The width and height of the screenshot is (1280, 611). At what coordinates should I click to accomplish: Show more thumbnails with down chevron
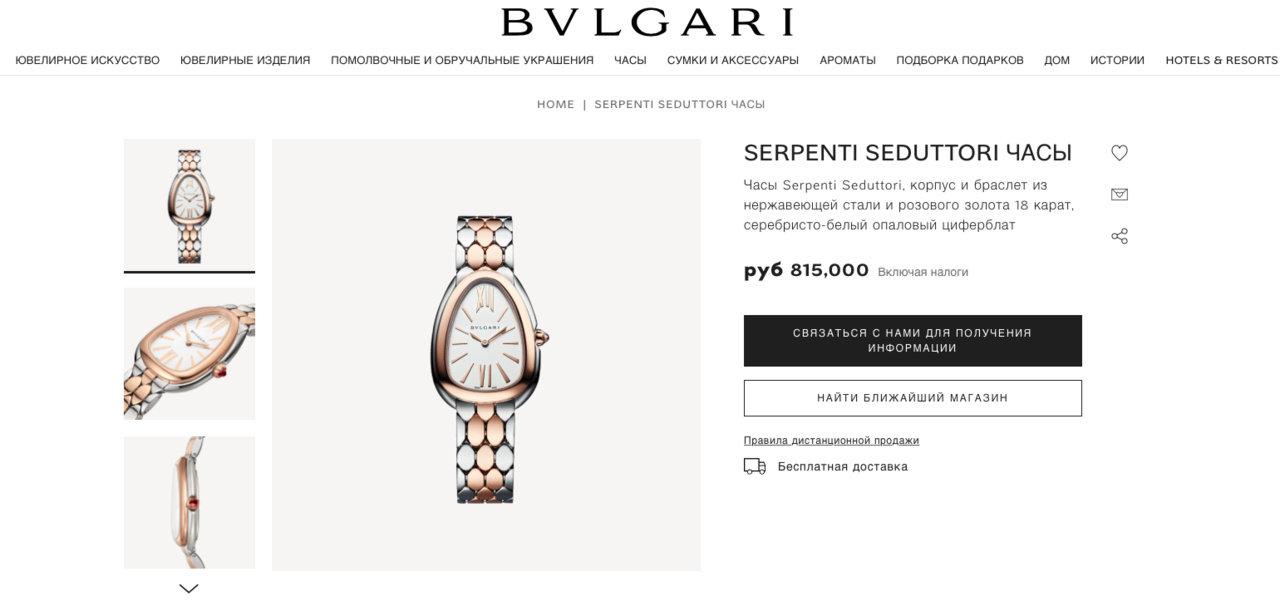[x=189, y=589]
